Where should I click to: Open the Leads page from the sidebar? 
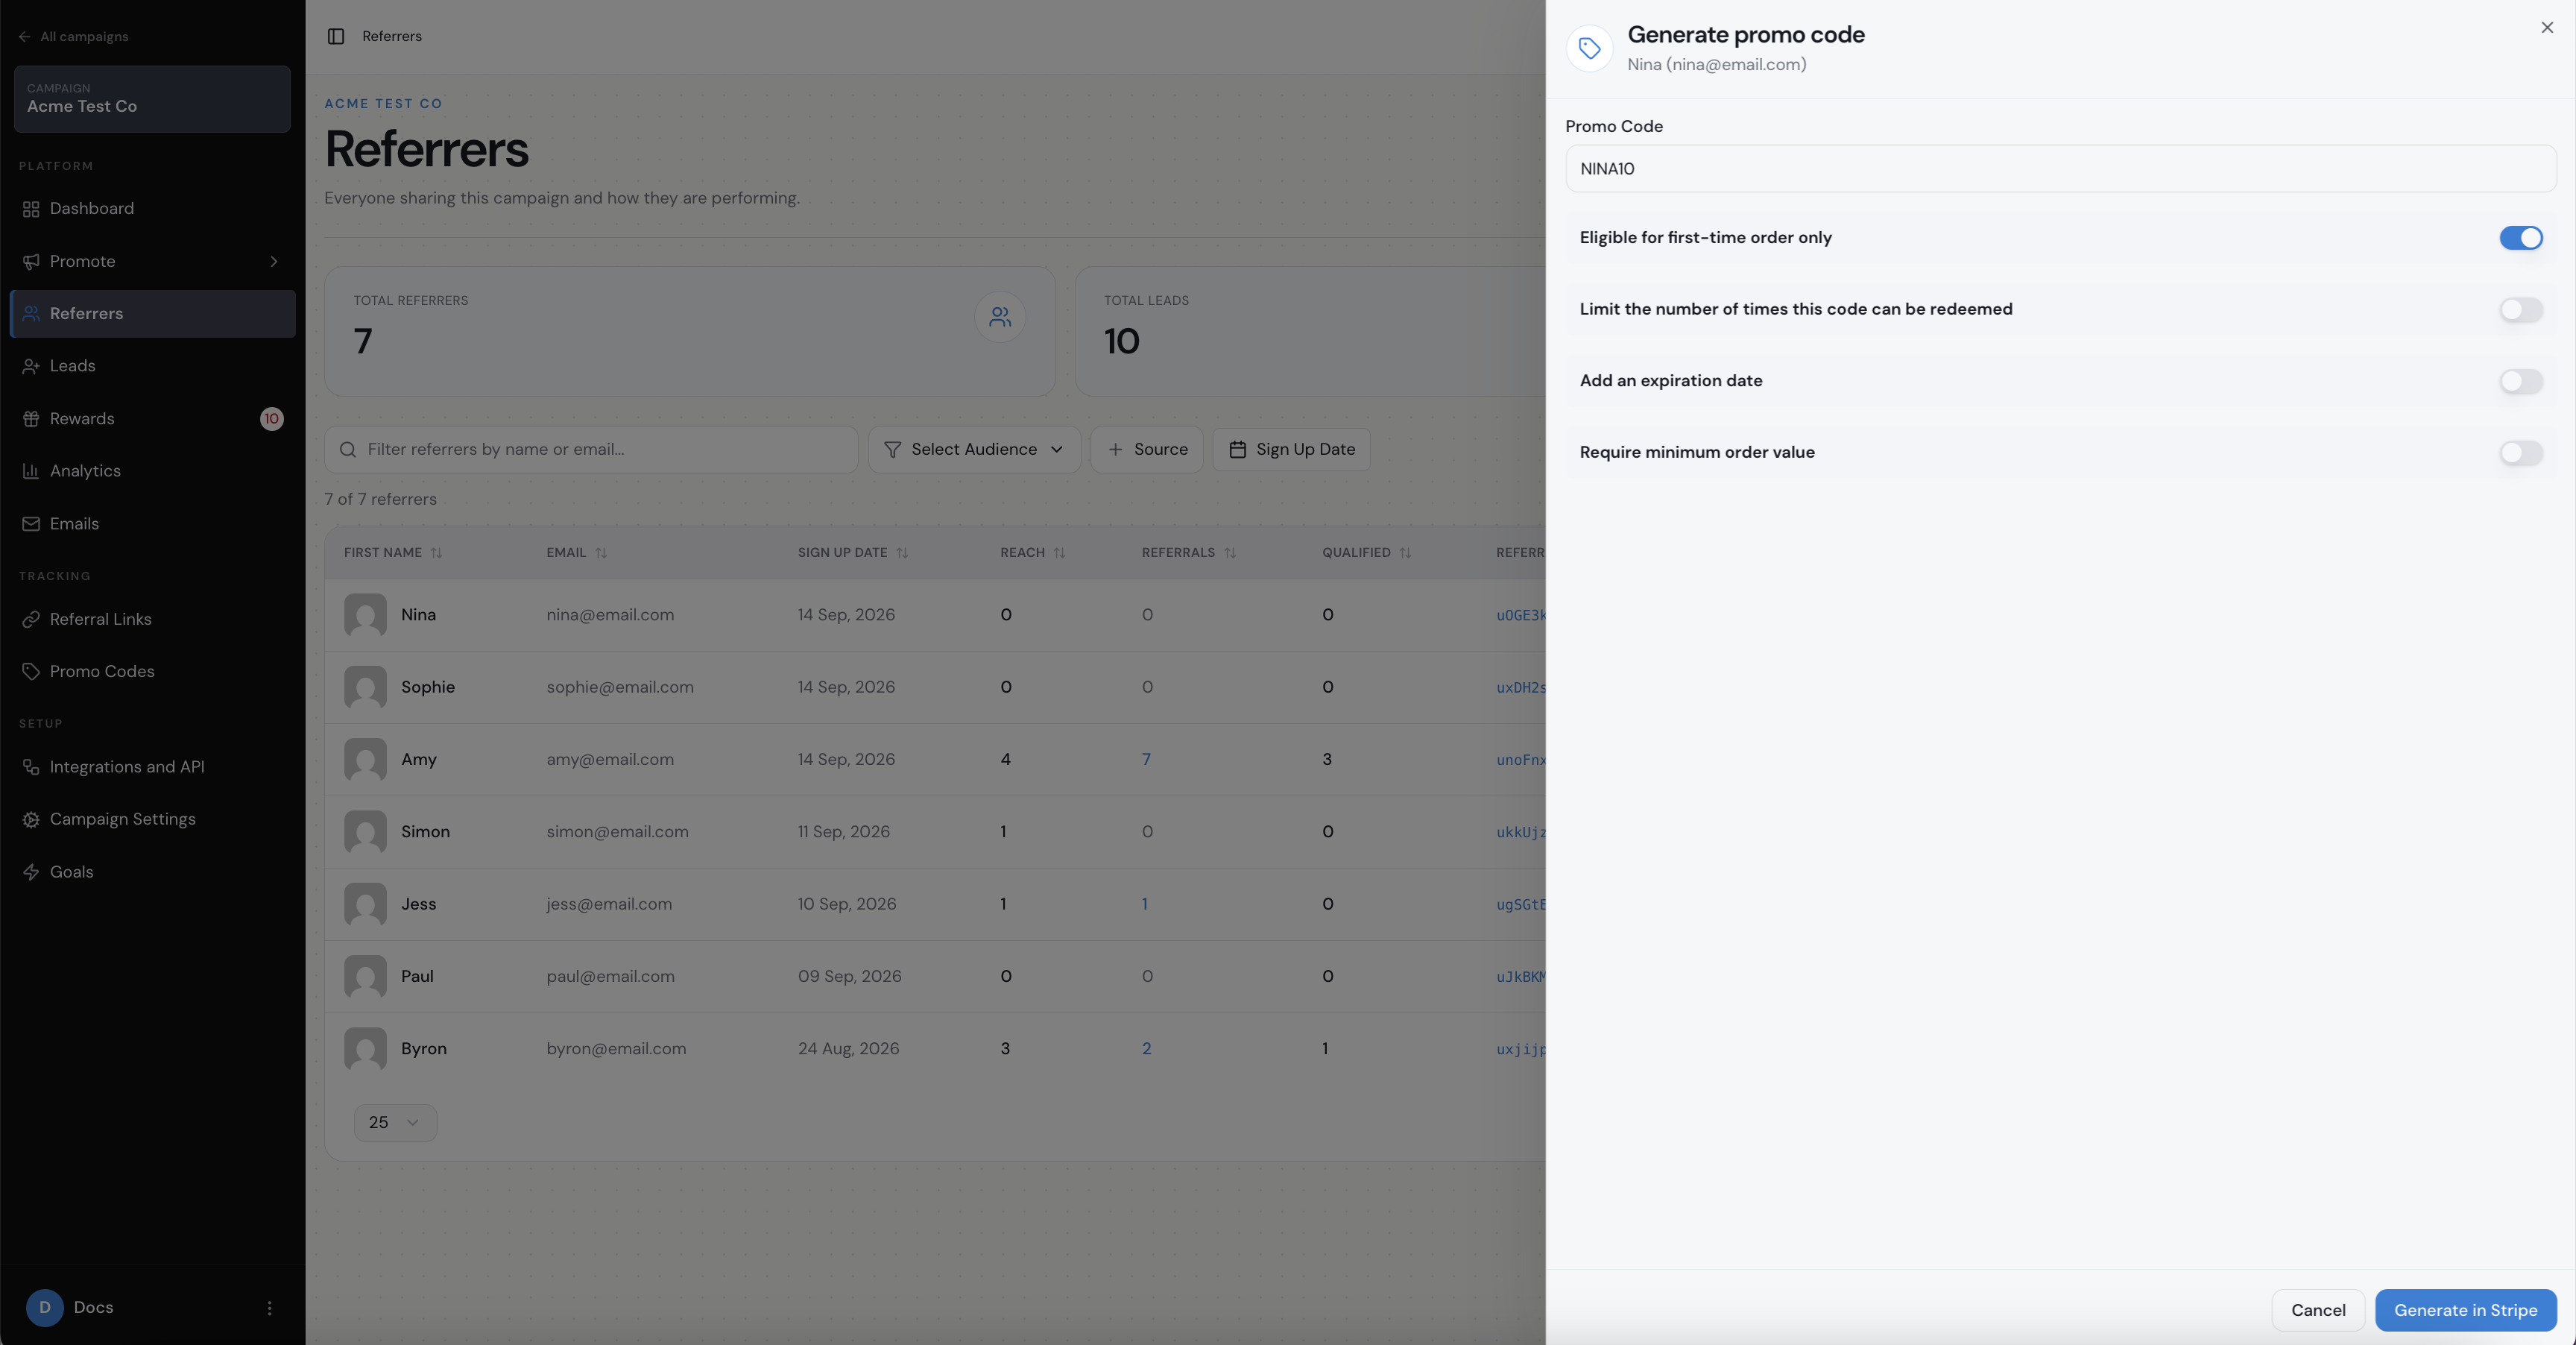152,366
